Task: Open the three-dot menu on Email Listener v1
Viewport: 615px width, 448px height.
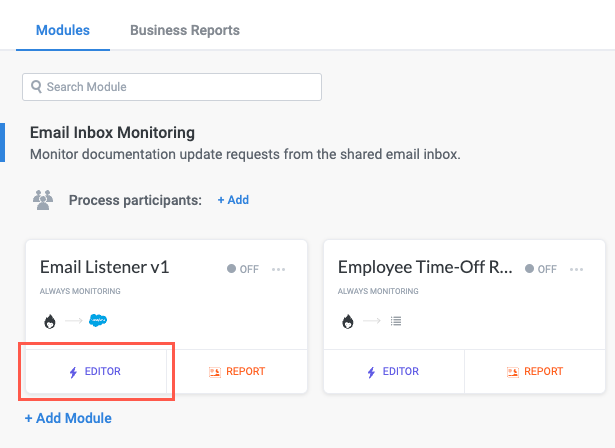Action: pyautogui.click(x=279, y=269)
